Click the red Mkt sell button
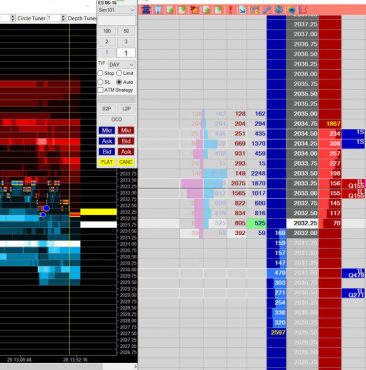 pyautogui.click(x=126, y=130)
